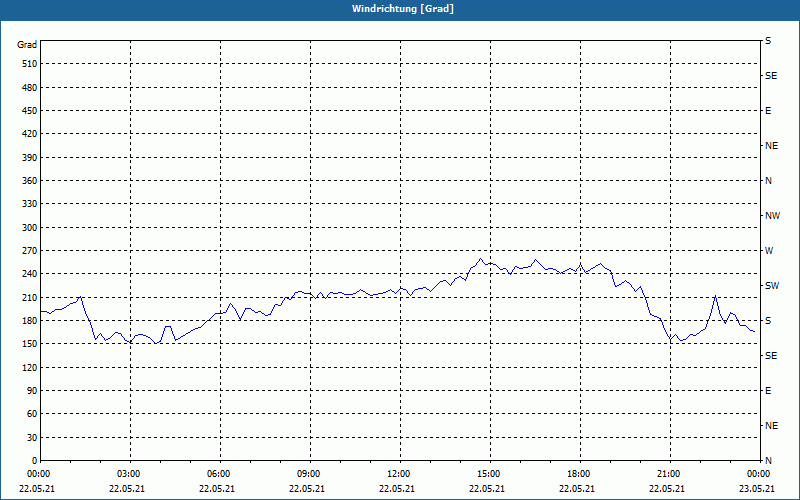Viewport: 800px width, 500px height.
Task: Click the 22.05.21 date under 18:00
Action: coord(577,488)
